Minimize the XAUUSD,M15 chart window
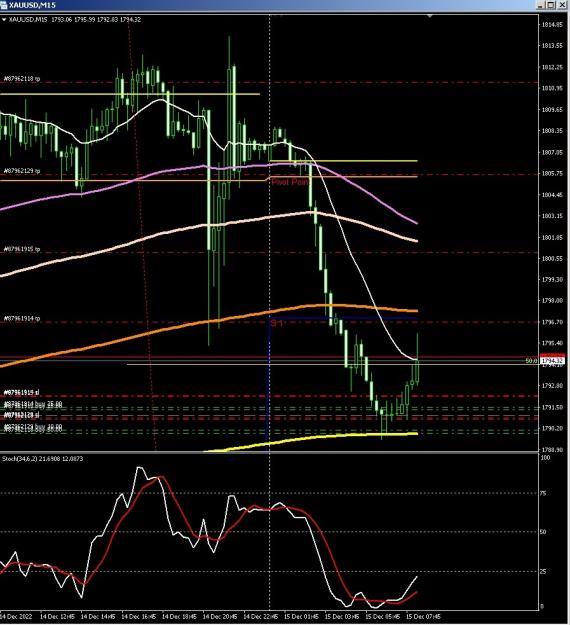The height and width of the screenshot is (625, 570). click(x=541, y=5)
